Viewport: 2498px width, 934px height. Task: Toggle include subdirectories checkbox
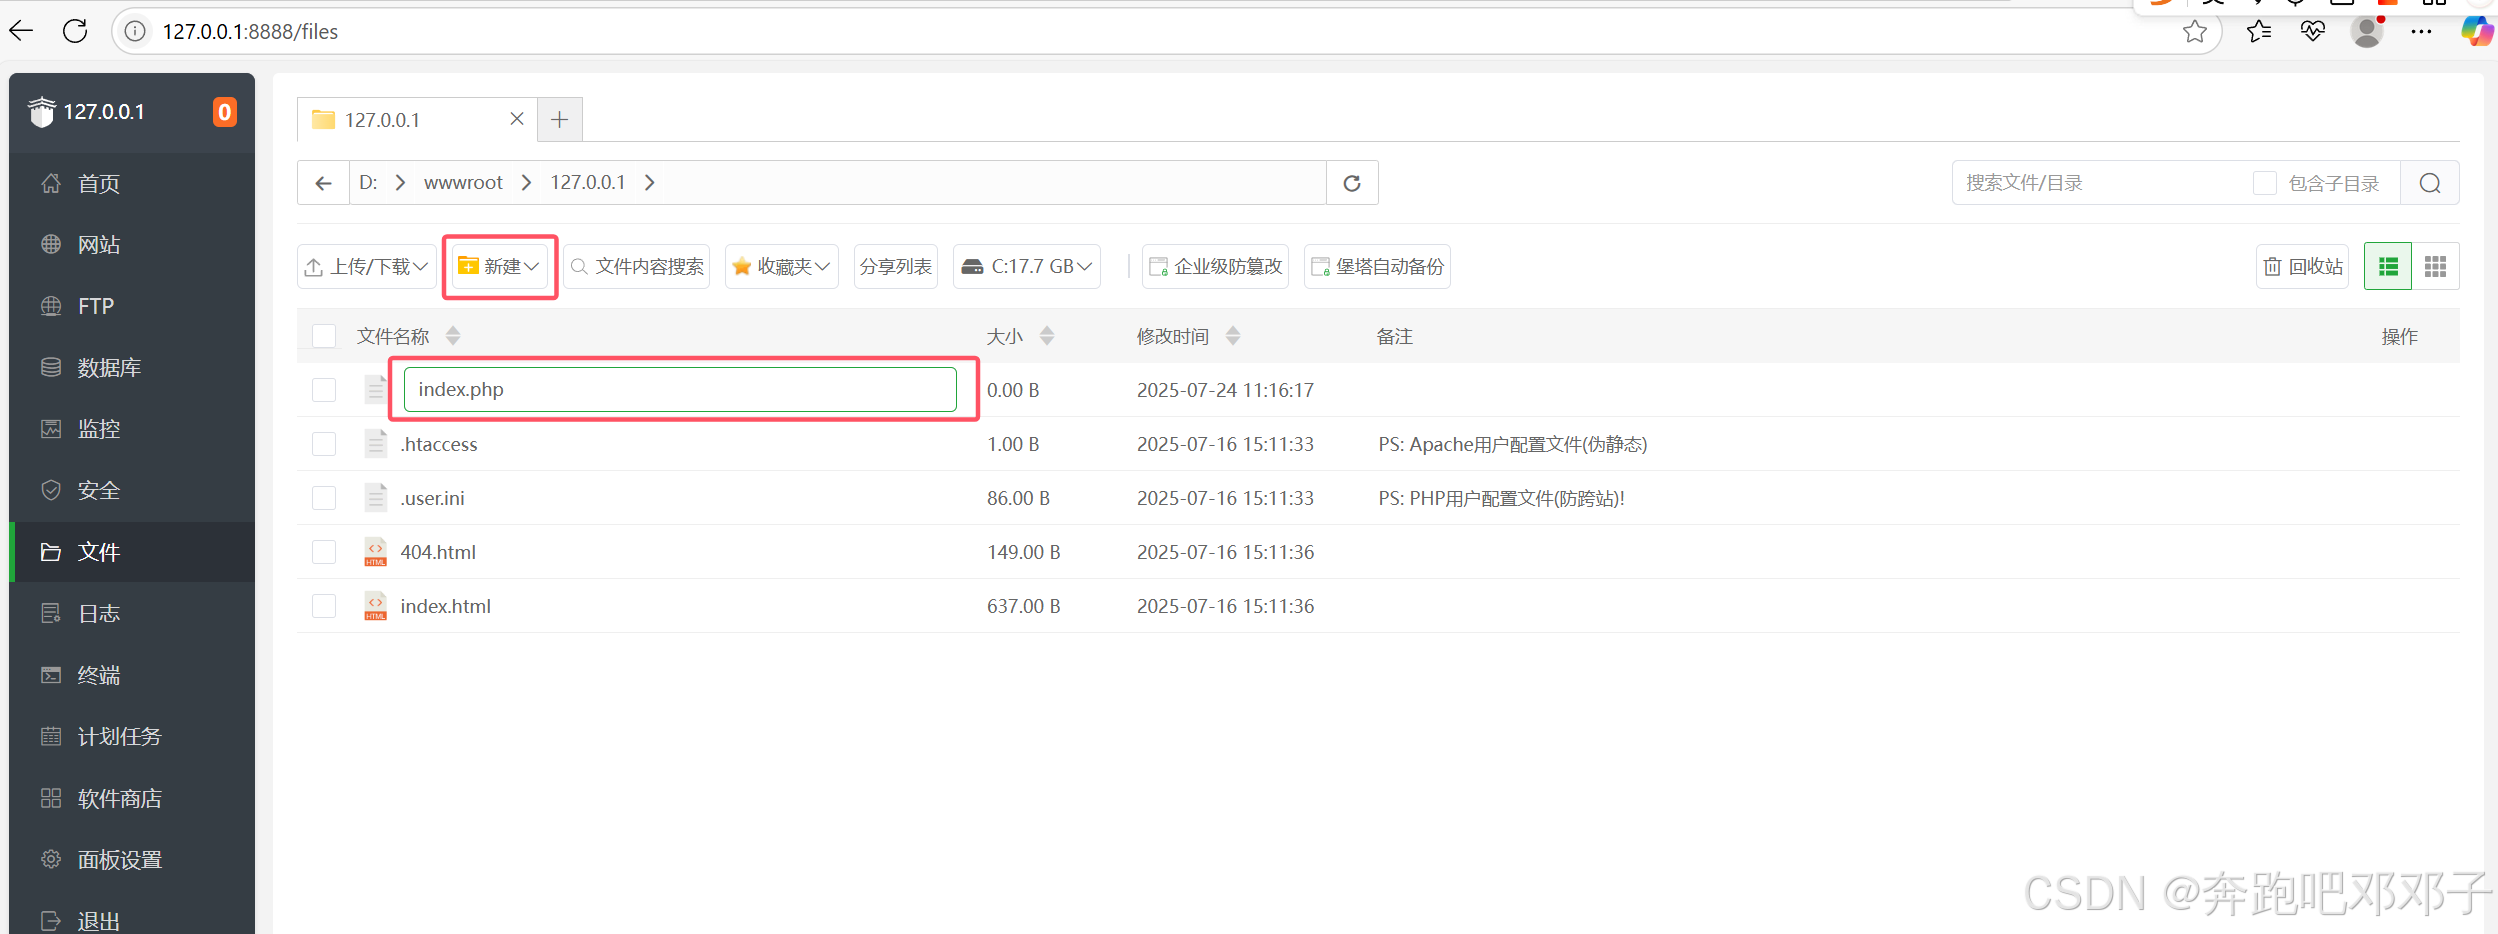[2265, 183]
